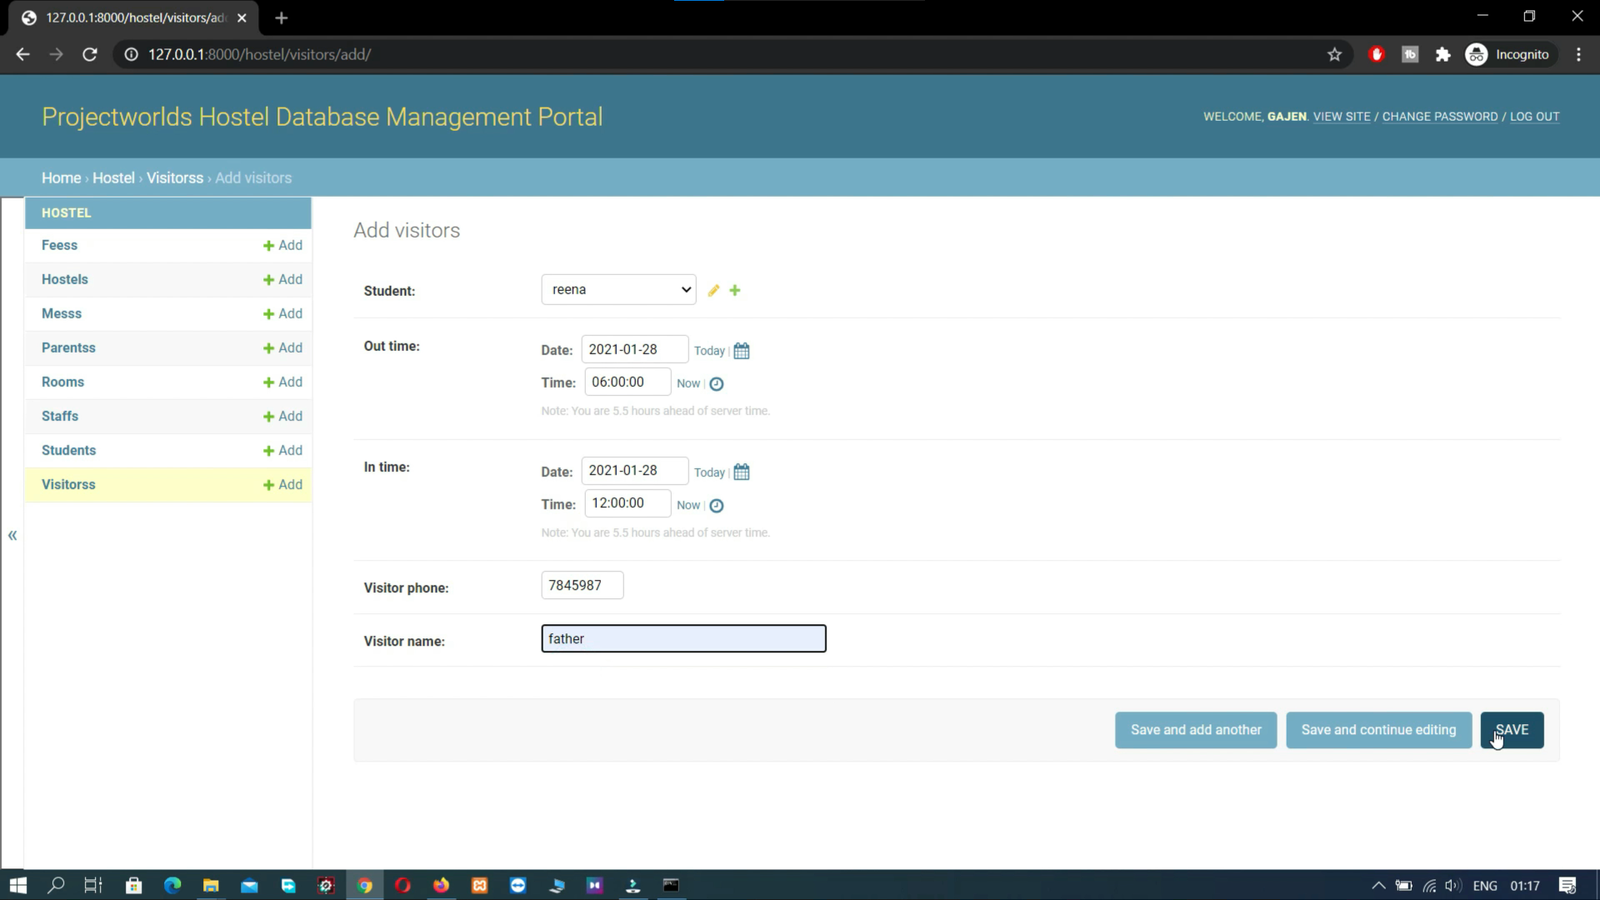Image resolution: width=1600 pixels, height=900 pixels.
Task: Open the Out time date calendar picker
Action: pyautogui.click(x=741, y=351)
